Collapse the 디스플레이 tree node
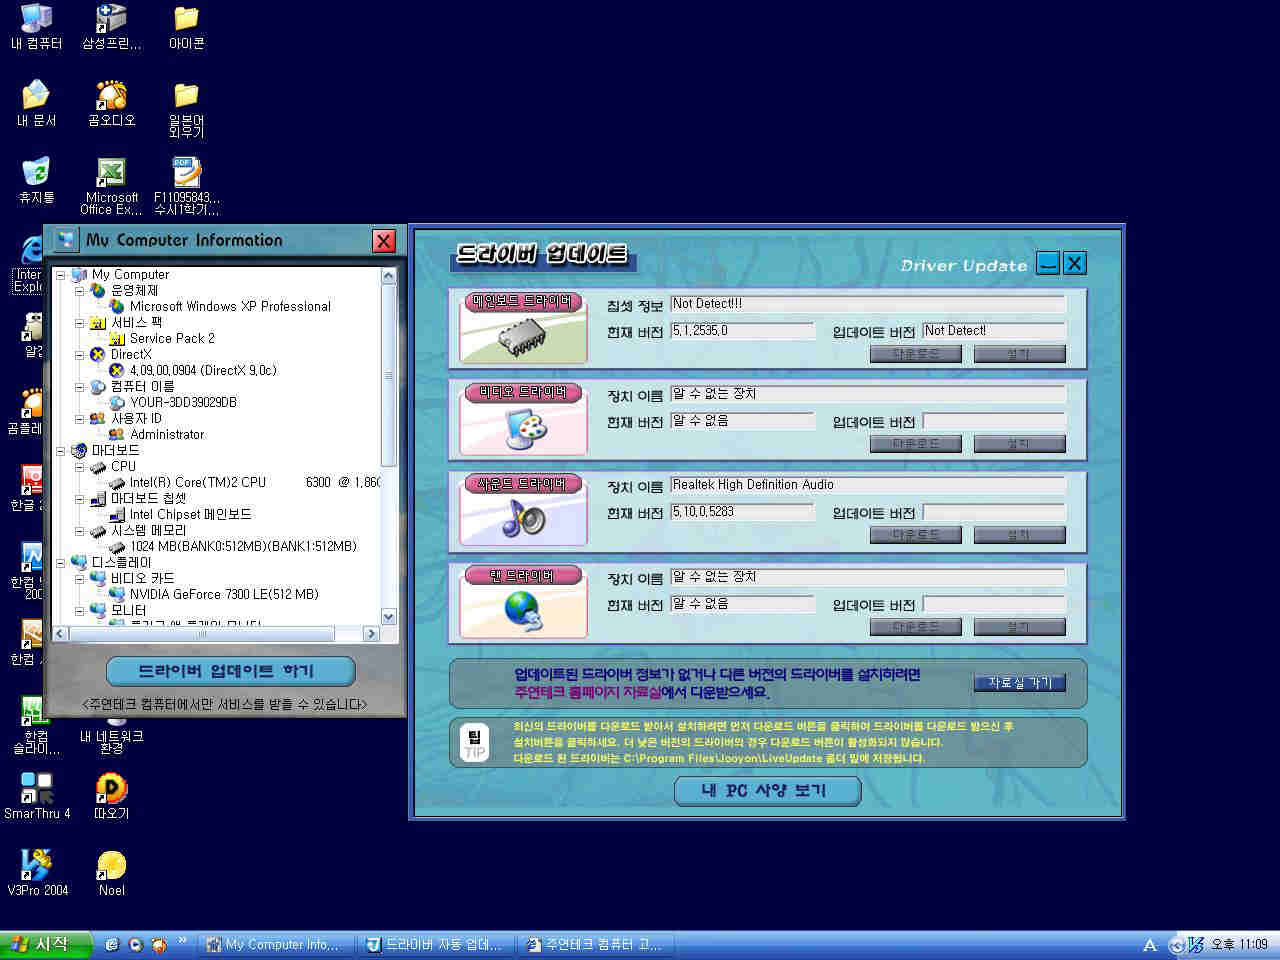This screenshot has width=1280, height=960. [x=60, y=562]
